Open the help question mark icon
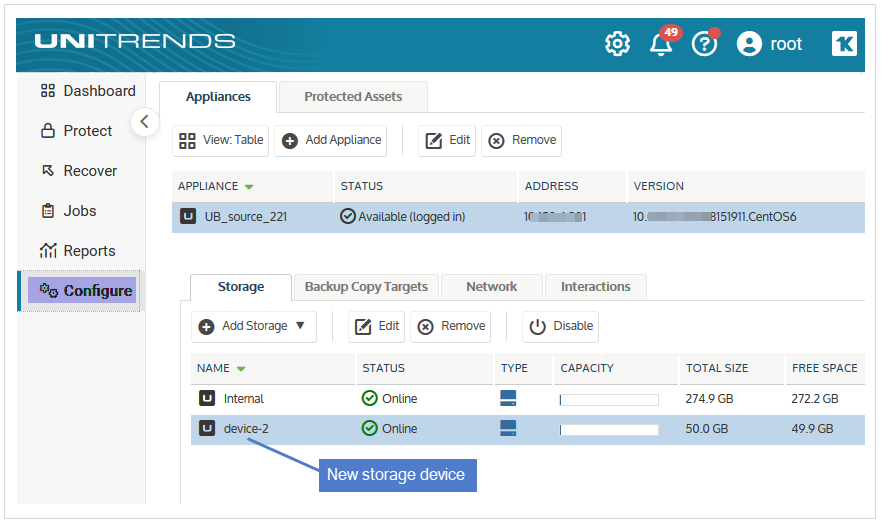Image resolution: width=892 pixels, height=532 pixels. (x=705, y=43)
